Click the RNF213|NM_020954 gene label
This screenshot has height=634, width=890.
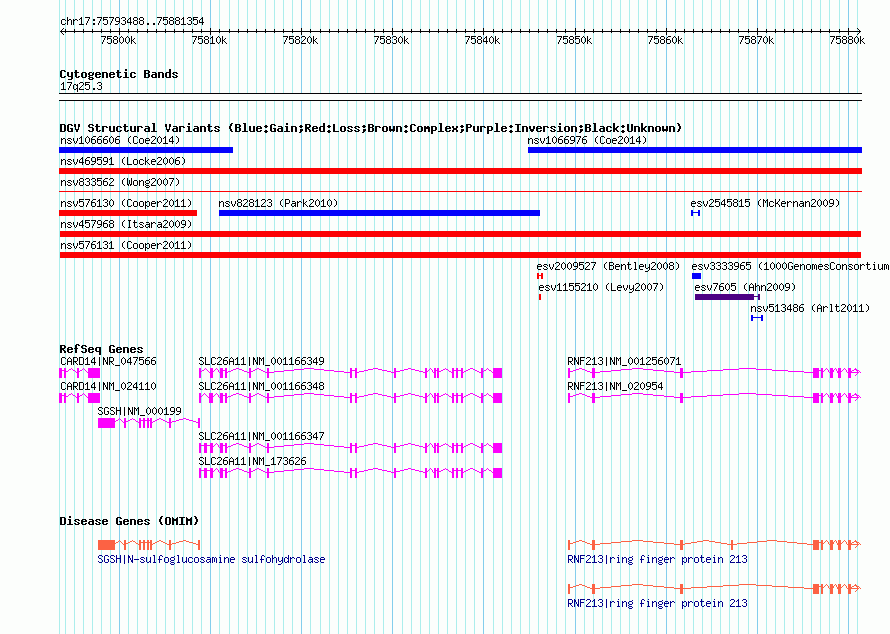pyautogui.click(x=615, y=386)
